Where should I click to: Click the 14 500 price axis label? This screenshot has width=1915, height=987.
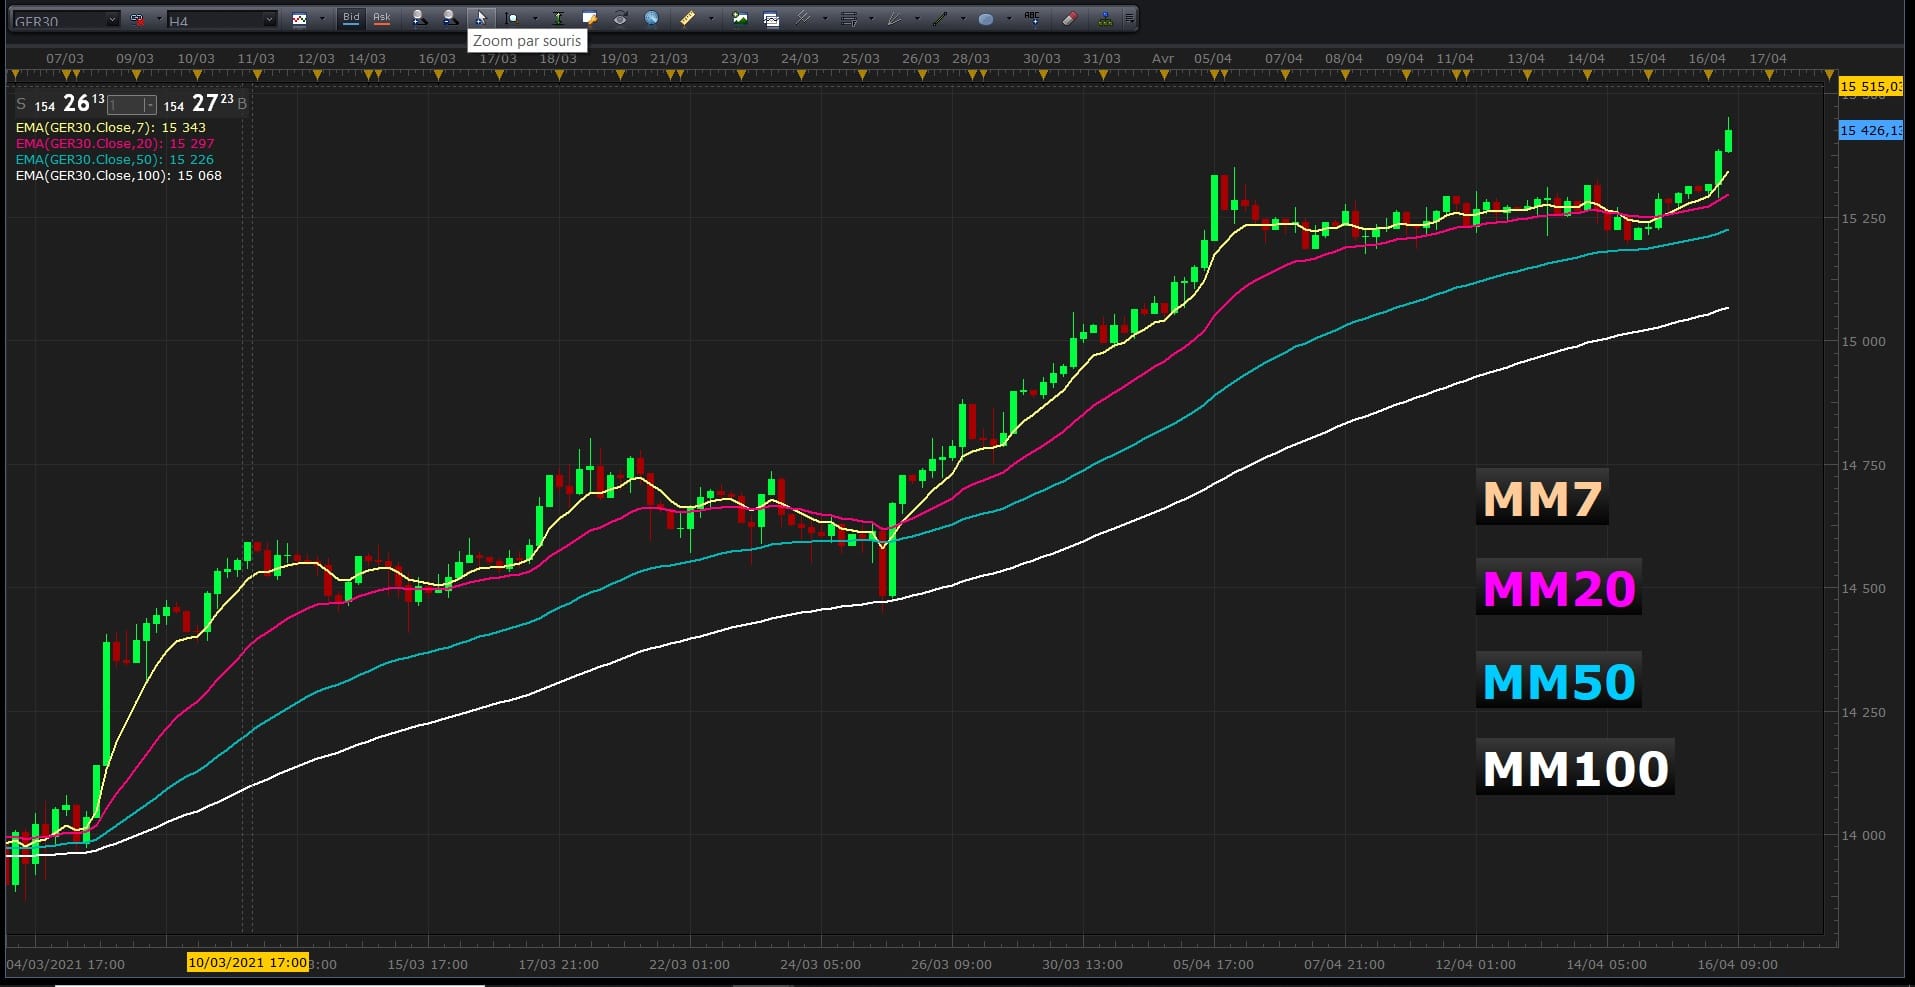click(1864, 588)
